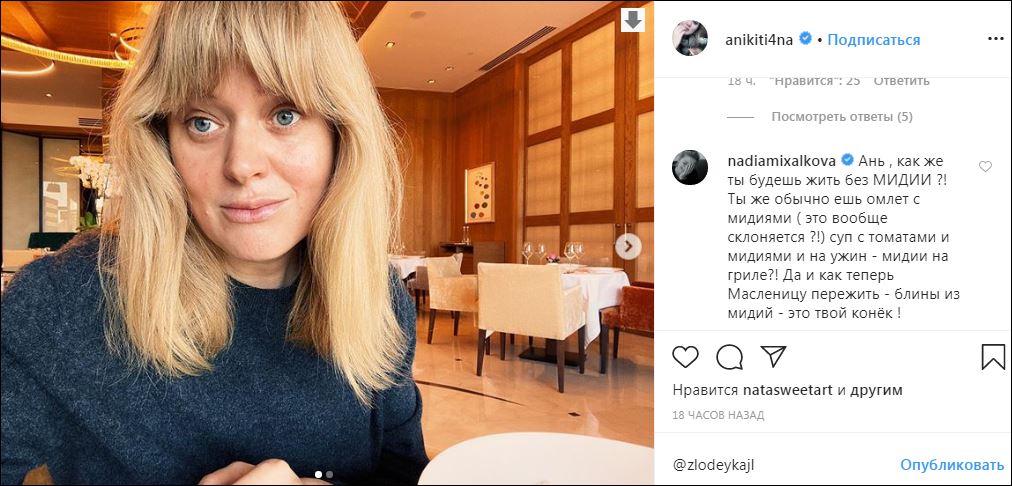View the "другим" likes list
Image resolution: width=1012 pixels, height=486 pixels.
877,390
